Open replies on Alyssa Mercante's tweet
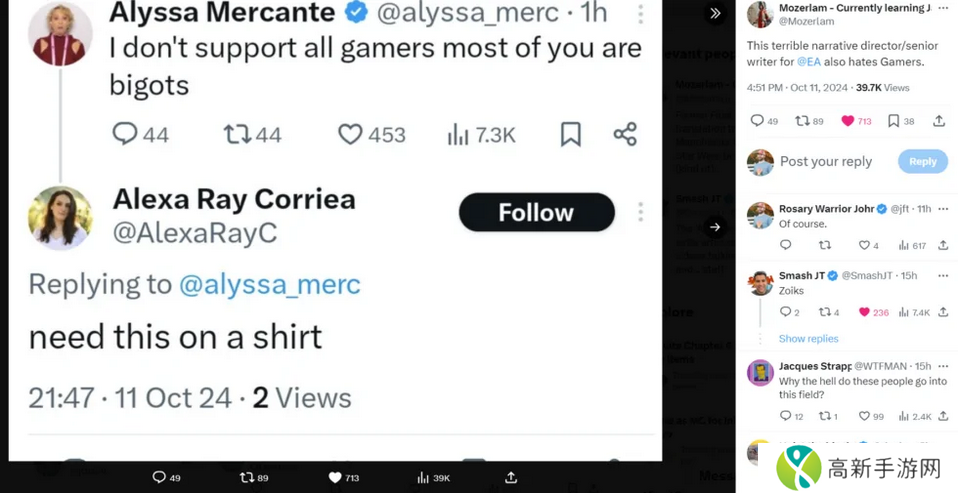 tap(125, 134)
